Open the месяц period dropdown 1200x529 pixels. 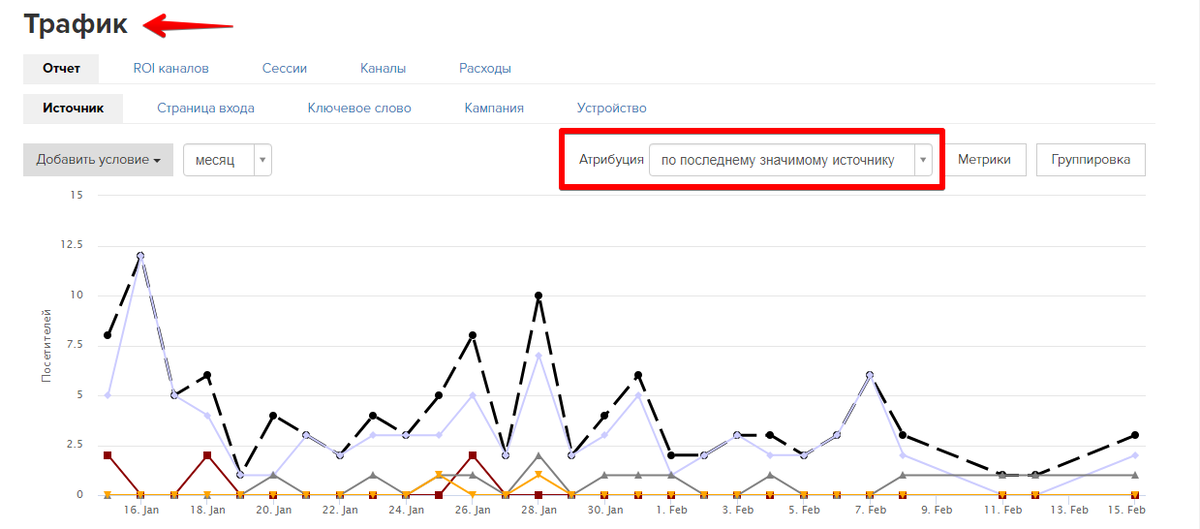click(x=218, y=160)
